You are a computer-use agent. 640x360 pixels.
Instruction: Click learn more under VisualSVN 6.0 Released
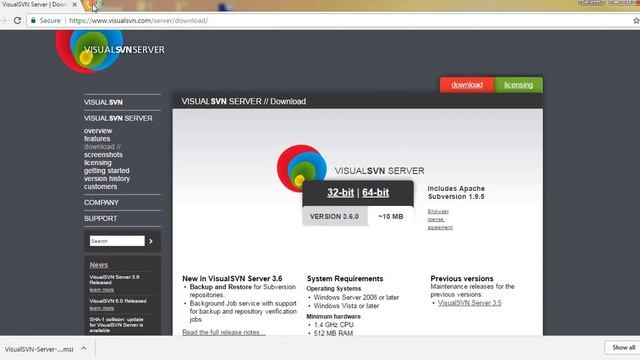point(102,308)
